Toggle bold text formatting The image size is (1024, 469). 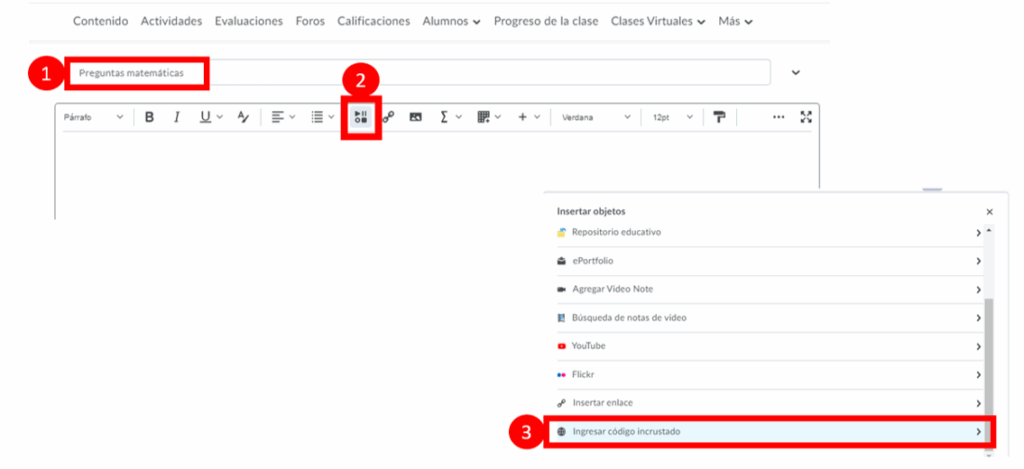tap(149, 117)
